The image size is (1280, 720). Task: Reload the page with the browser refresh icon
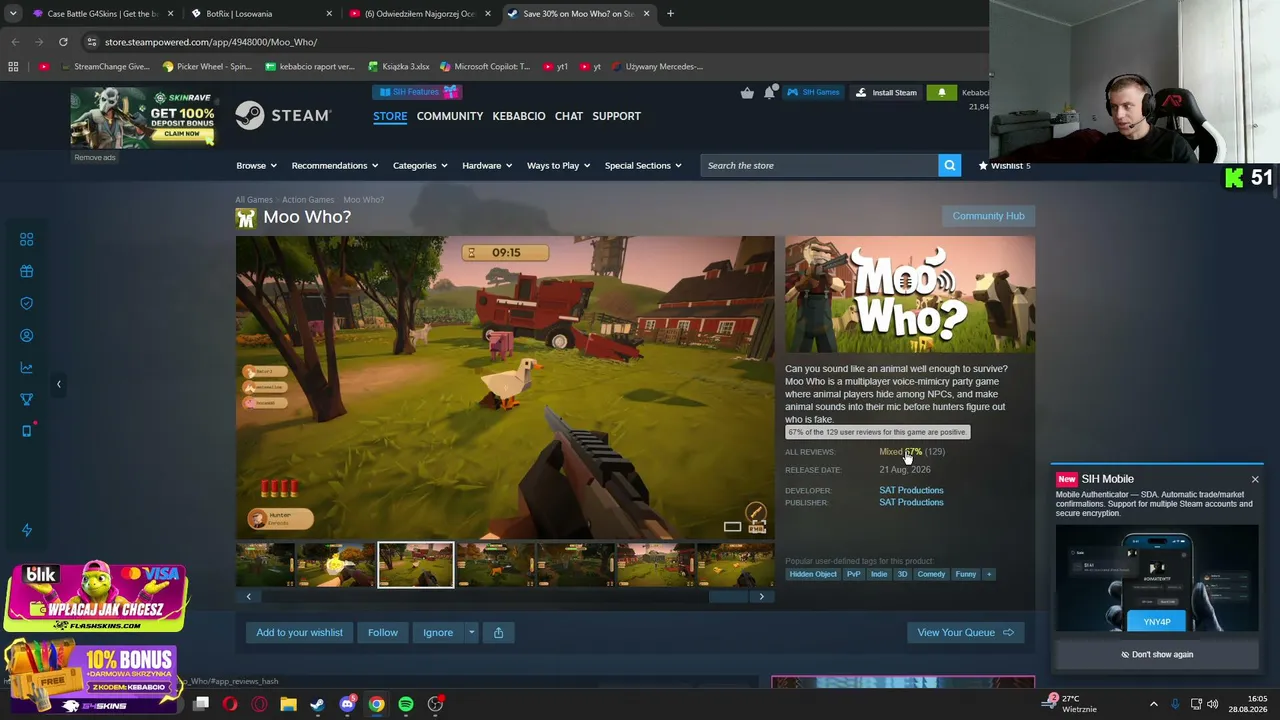63,42
